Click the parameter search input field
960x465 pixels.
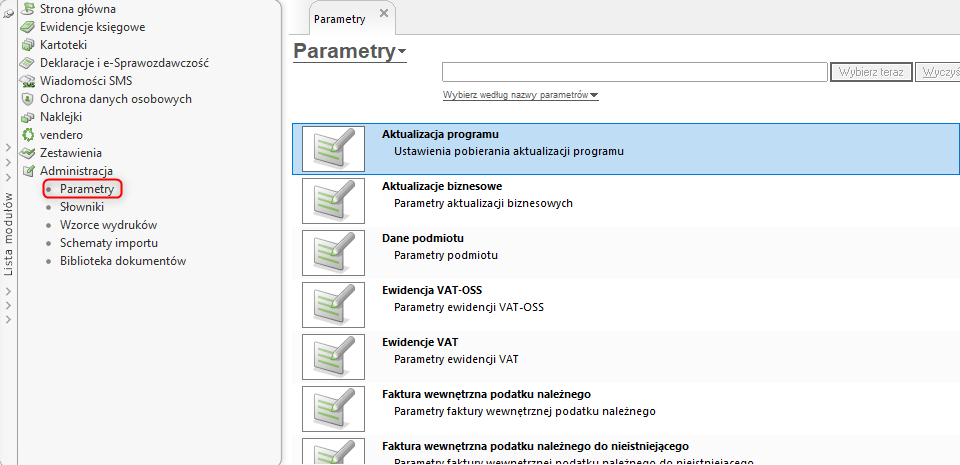pos(634,72)
